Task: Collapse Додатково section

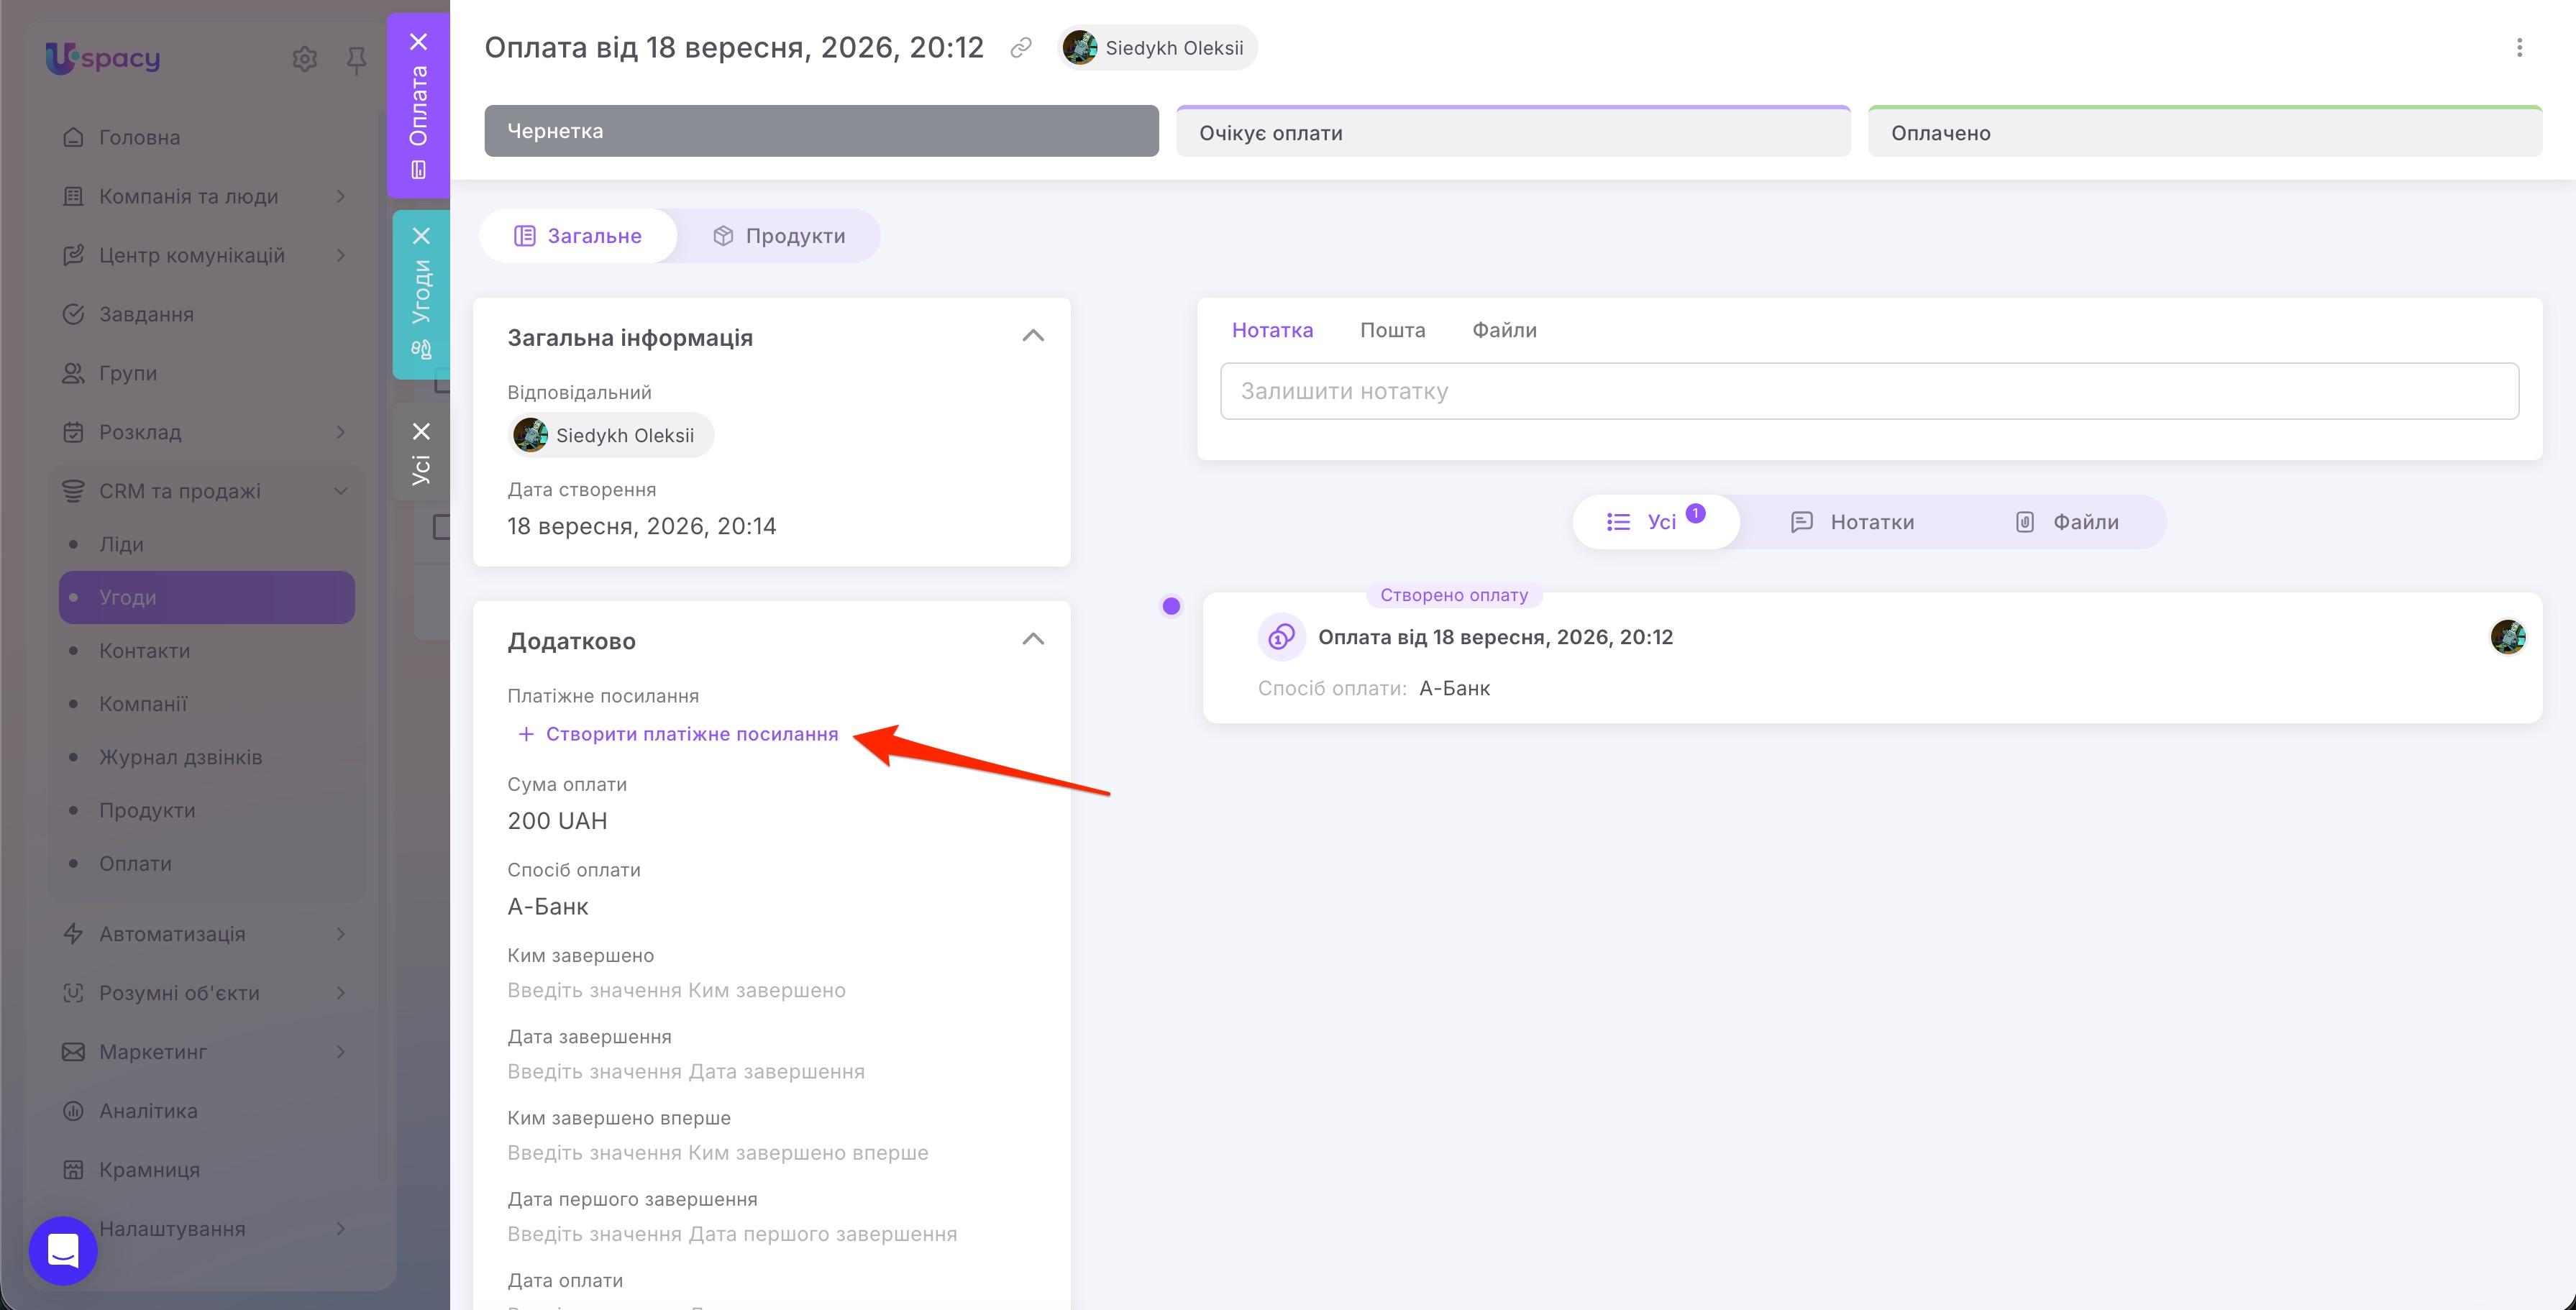Action: (1033, 639)
